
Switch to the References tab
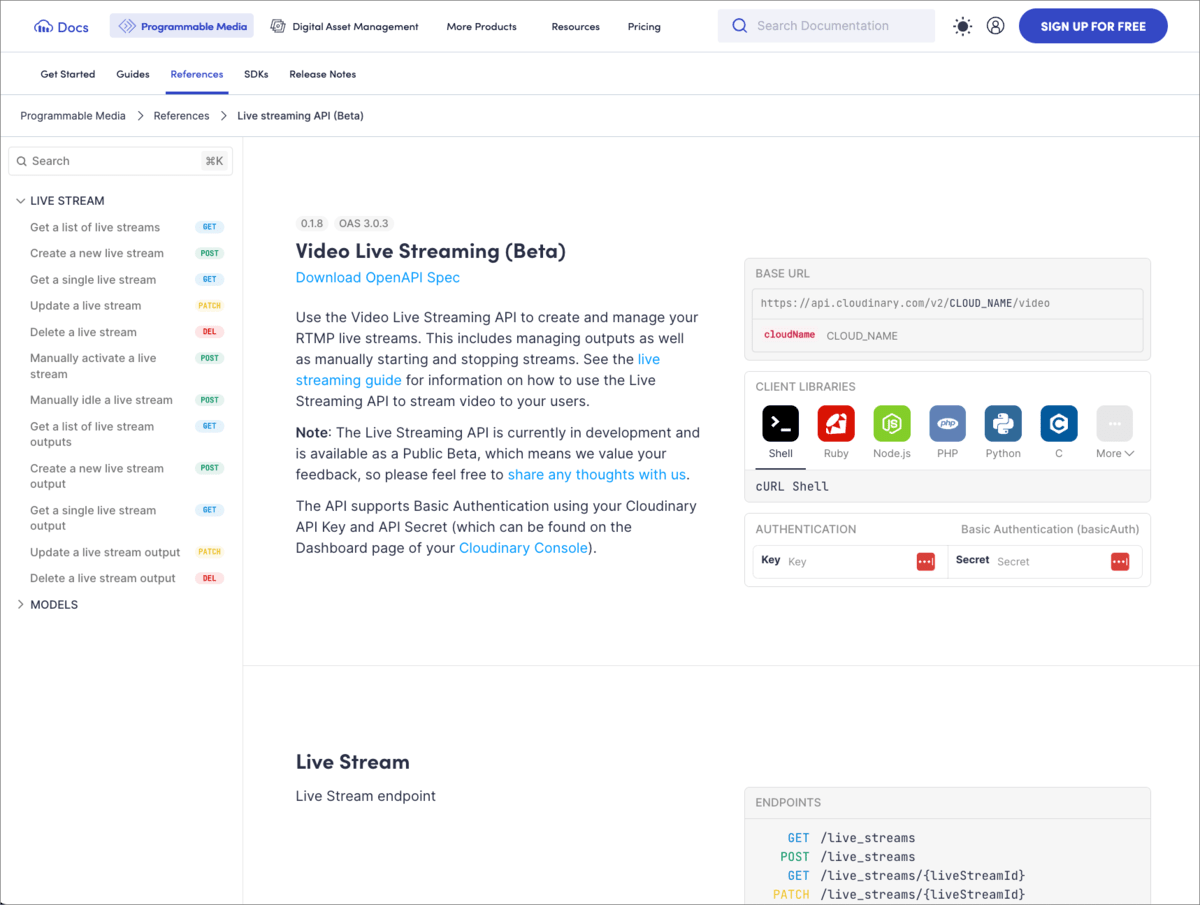pos(197,74)
